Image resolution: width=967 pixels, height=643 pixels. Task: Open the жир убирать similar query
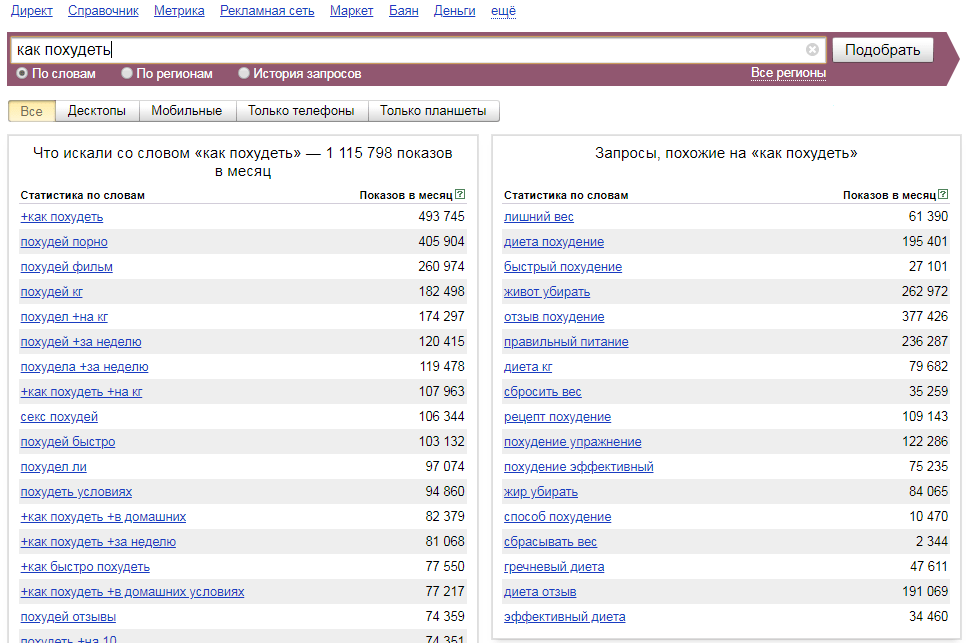click(x=541, y=492)
